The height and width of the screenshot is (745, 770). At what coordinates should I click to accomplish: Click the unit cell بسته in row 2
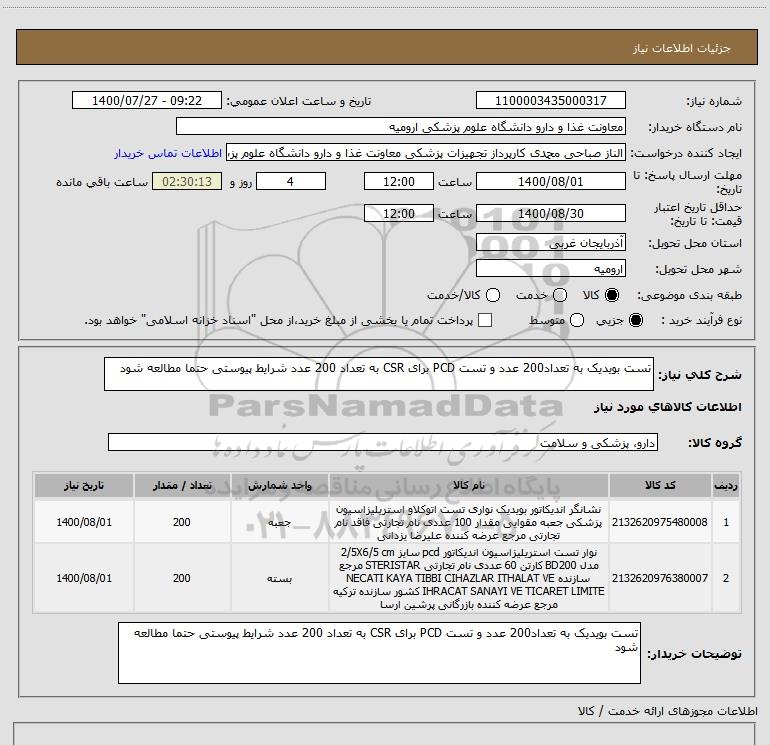point(279,578)
